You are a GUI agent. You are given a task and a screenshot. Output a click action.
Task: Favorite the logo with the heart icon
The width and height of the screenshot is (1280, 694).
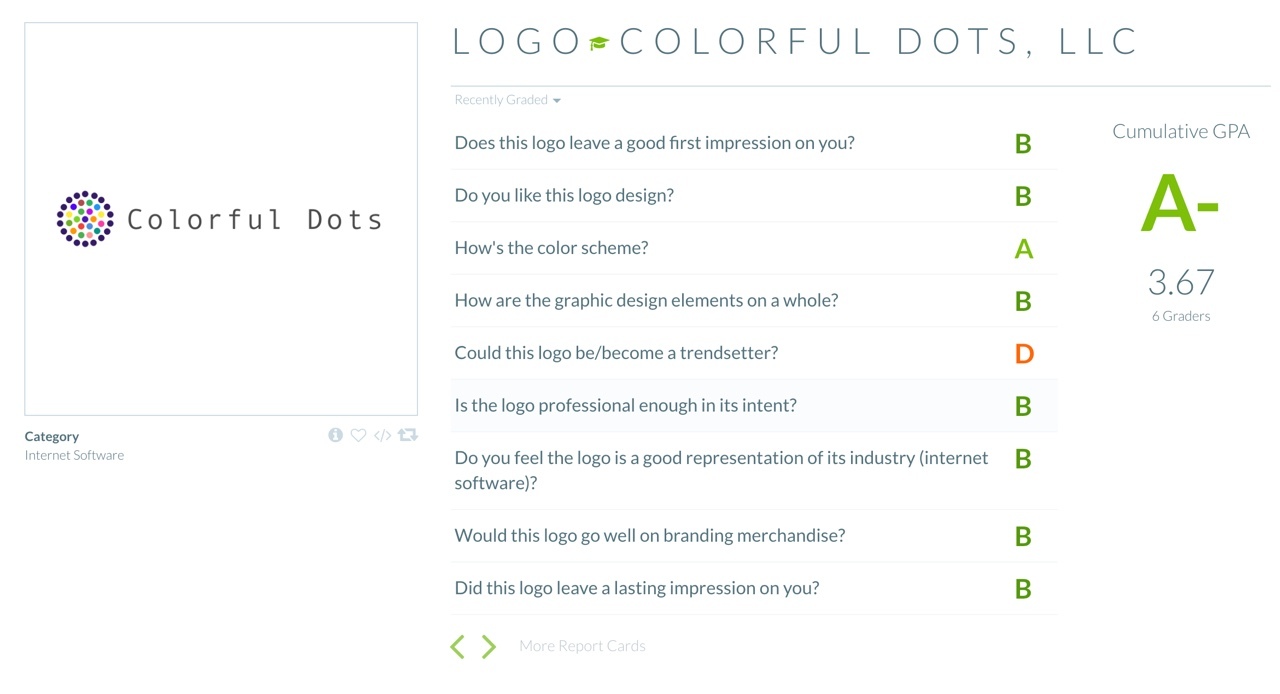(358, 435)
